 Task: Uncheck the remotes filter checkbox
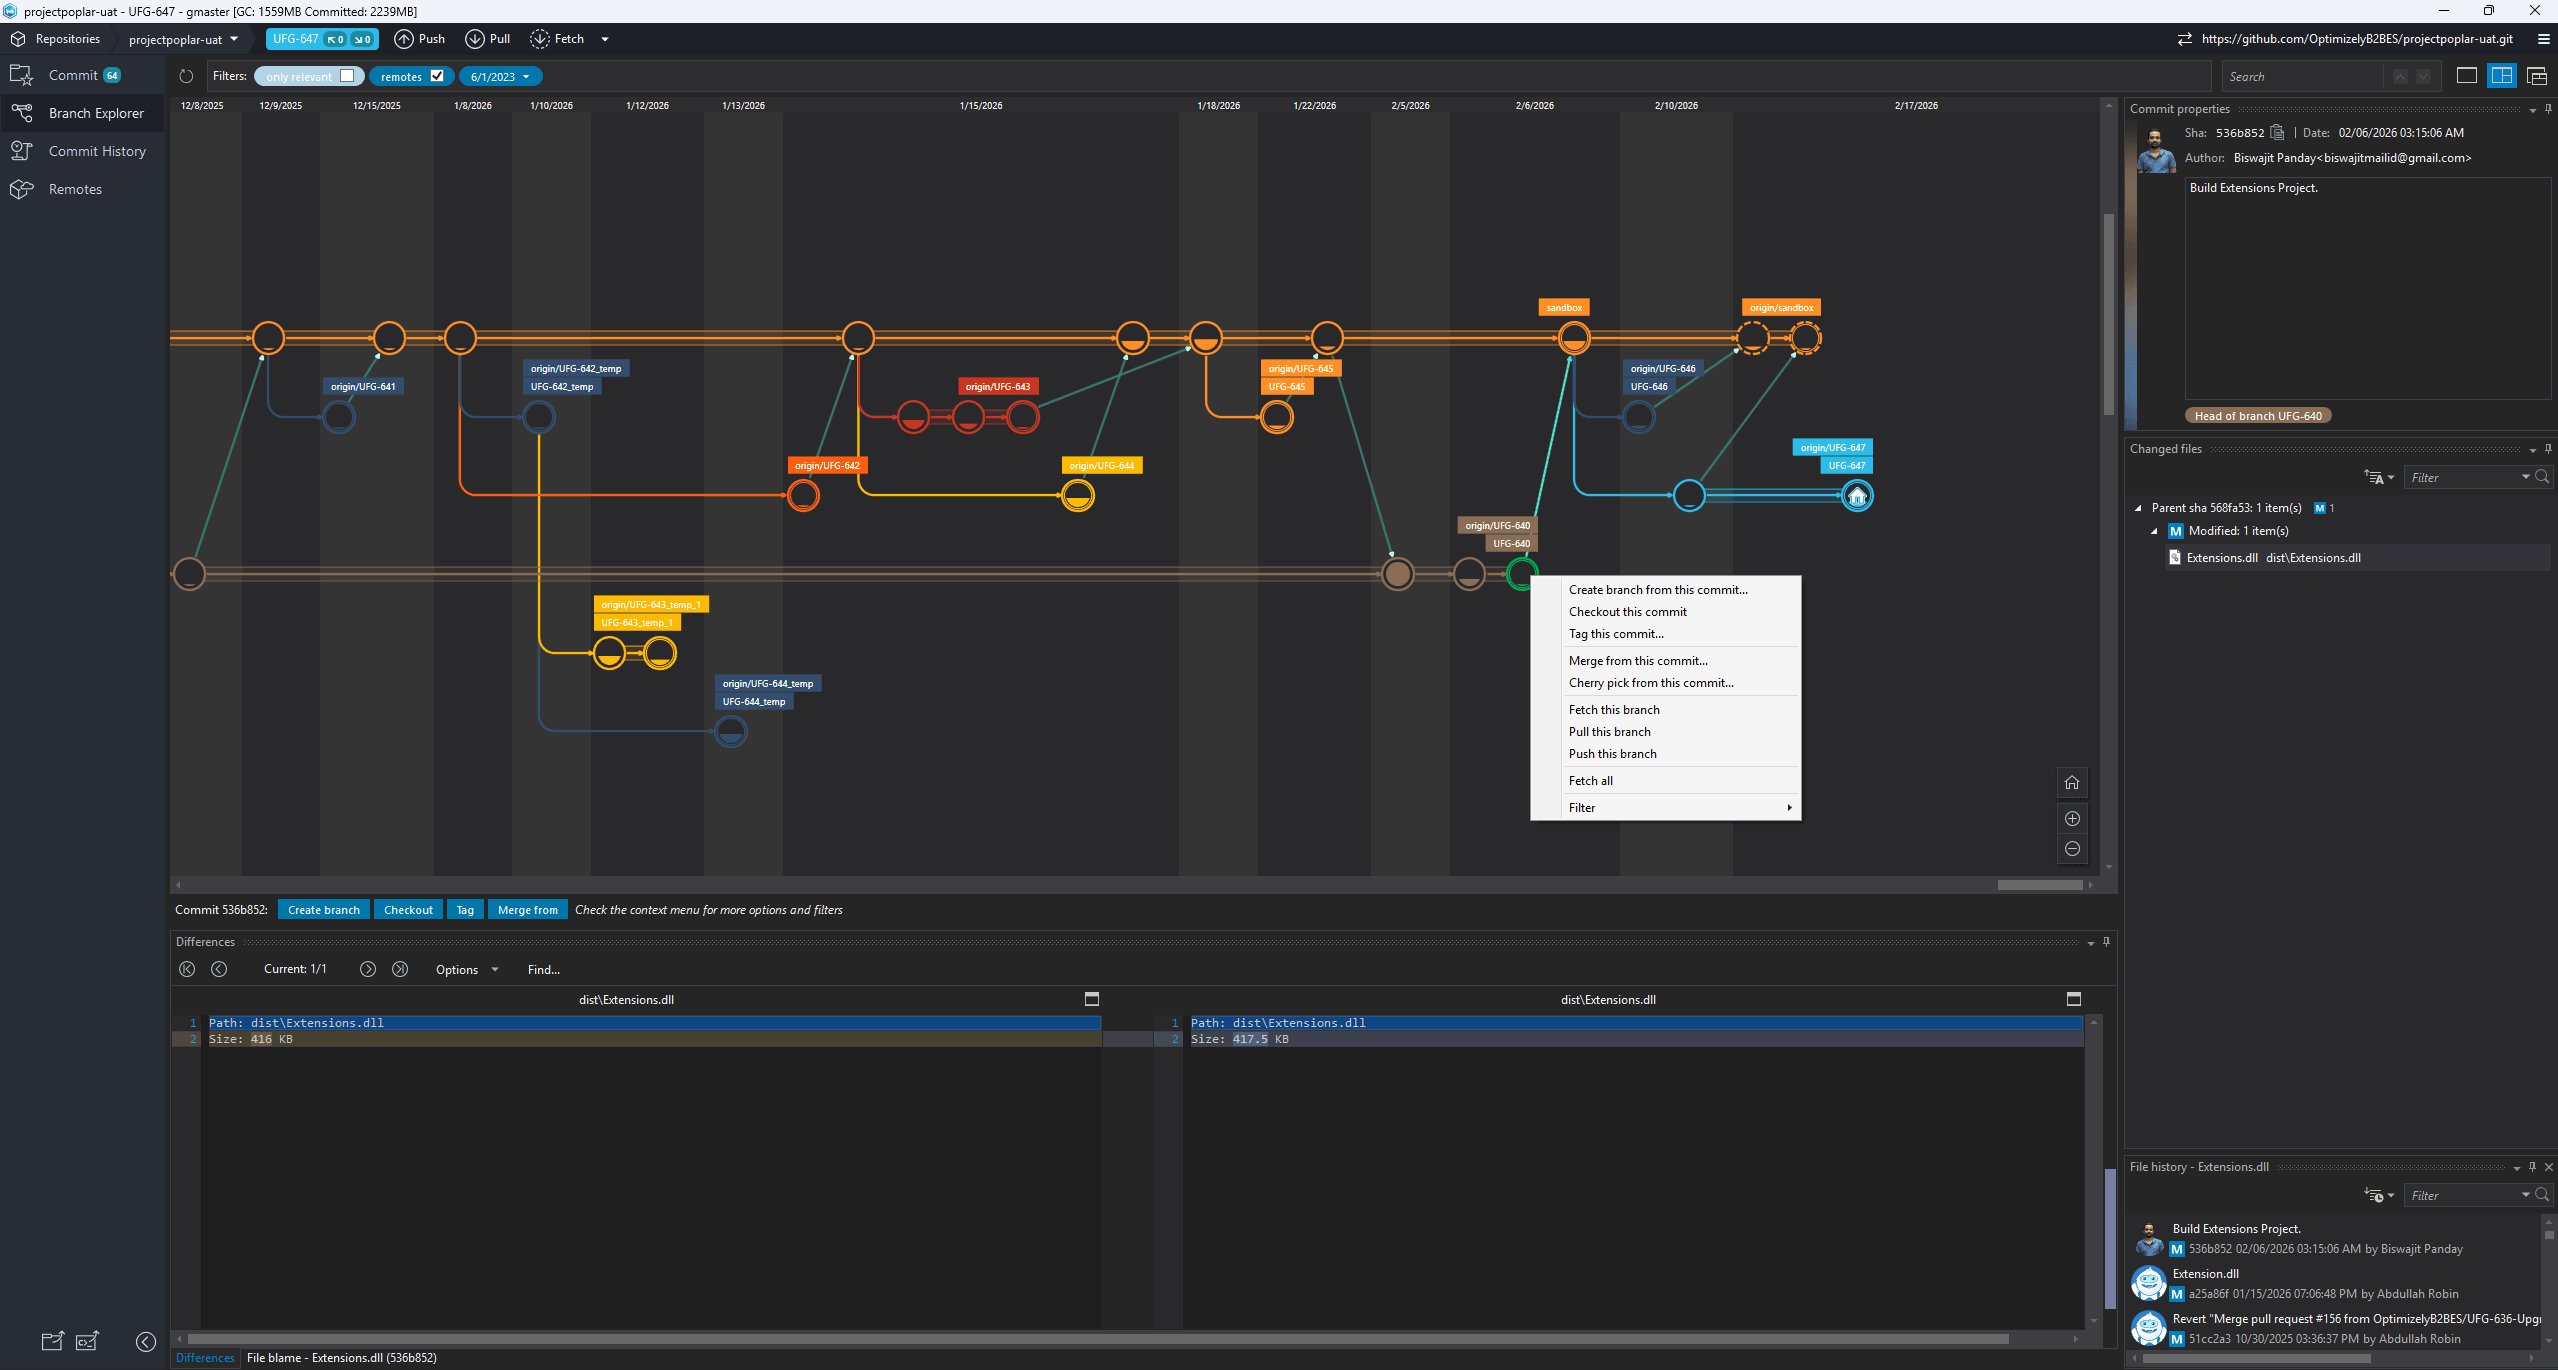coord(437,76)
